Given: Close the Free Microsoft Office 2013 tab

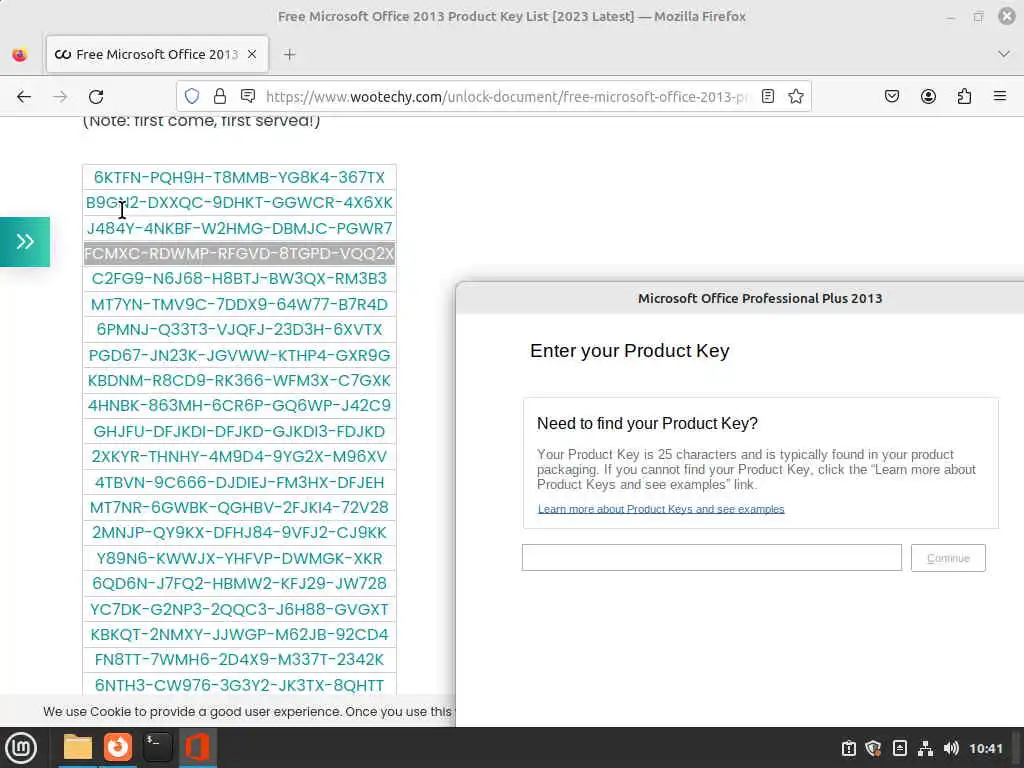Looking at the screenshot, I should coord(252,54).
